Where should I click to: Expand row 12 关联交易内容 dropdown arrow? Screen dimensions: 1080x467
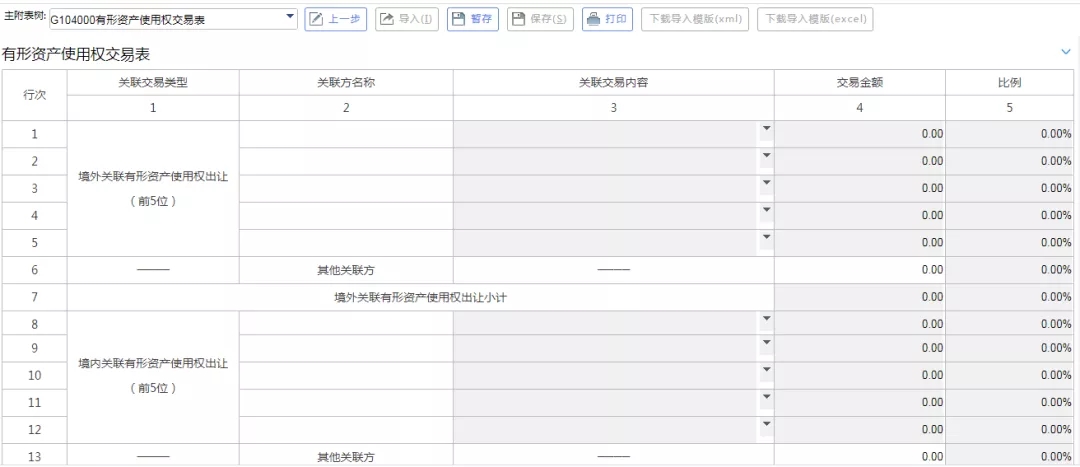[766, 424]
